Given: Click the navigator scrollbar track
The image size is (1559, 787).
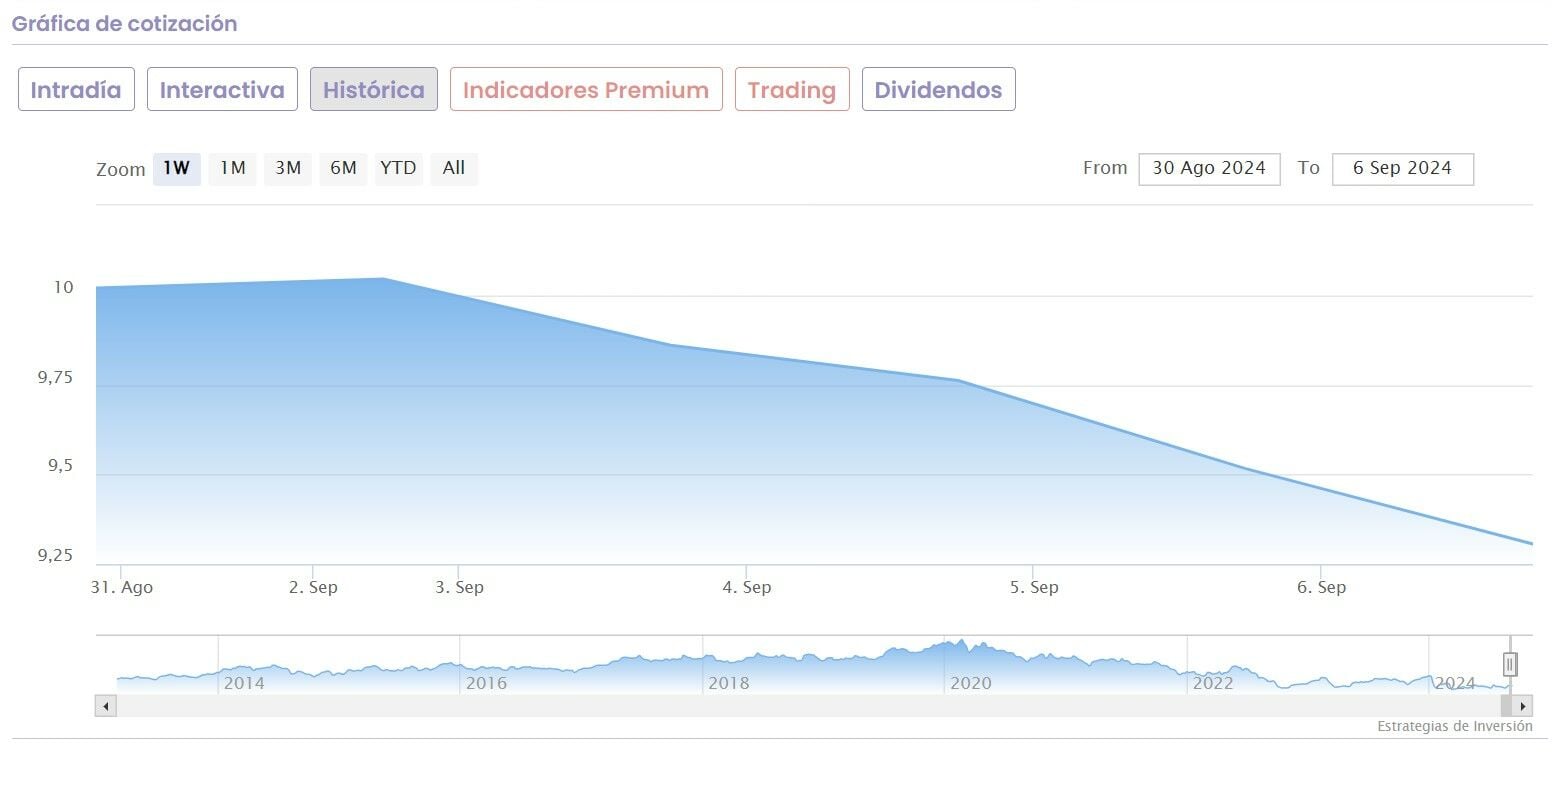Looking at the screenshot, I should click(x=800, y=706).
